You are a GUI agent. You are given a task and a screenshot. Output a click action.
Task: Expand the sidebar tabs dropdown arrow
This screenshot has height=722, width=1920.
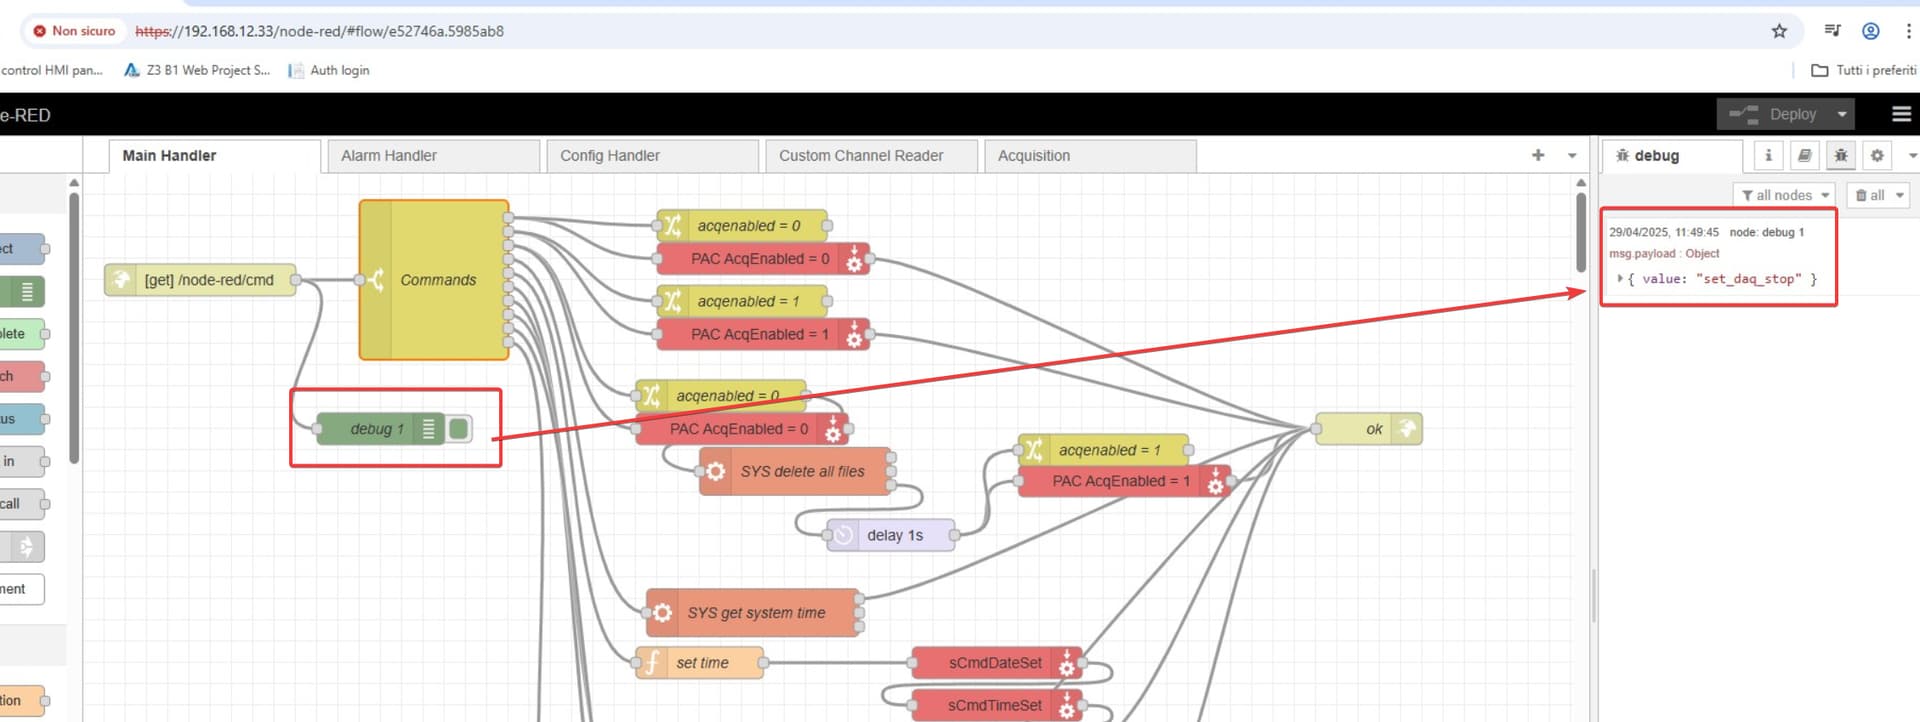(1912, 156)
